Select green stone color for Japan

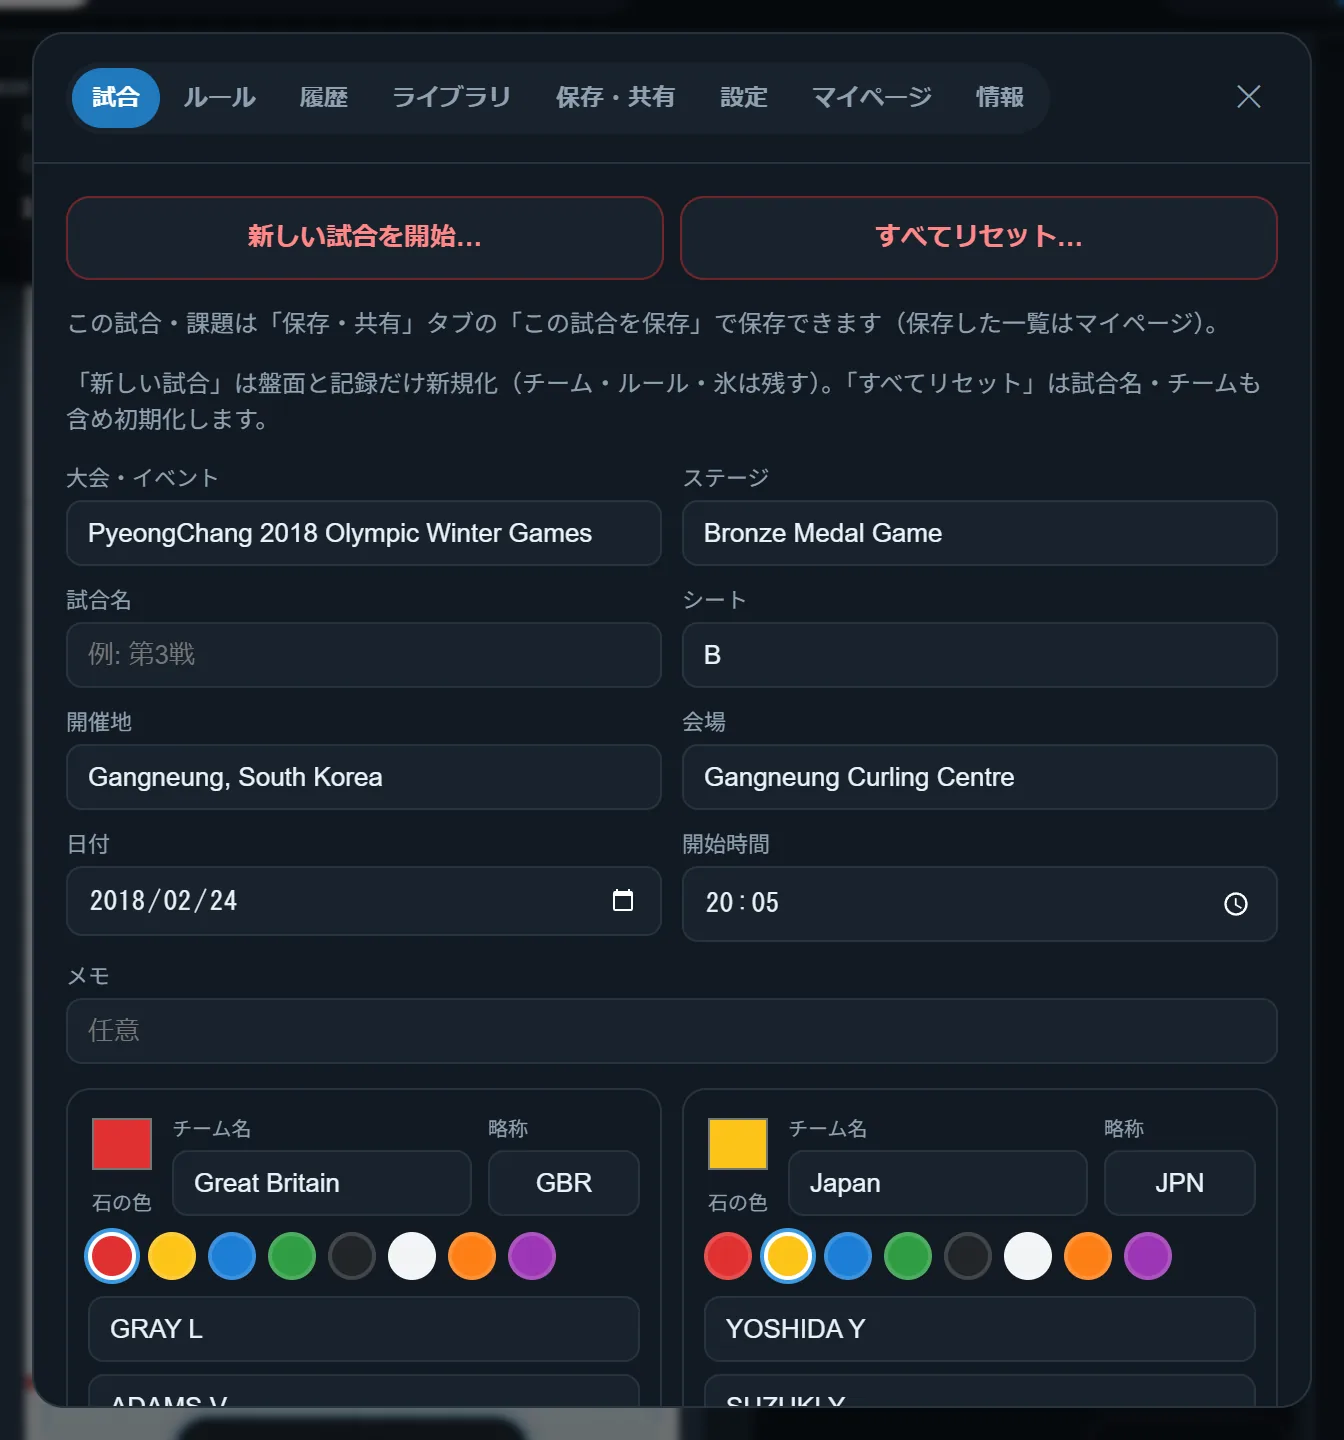tap(908, 1256)
